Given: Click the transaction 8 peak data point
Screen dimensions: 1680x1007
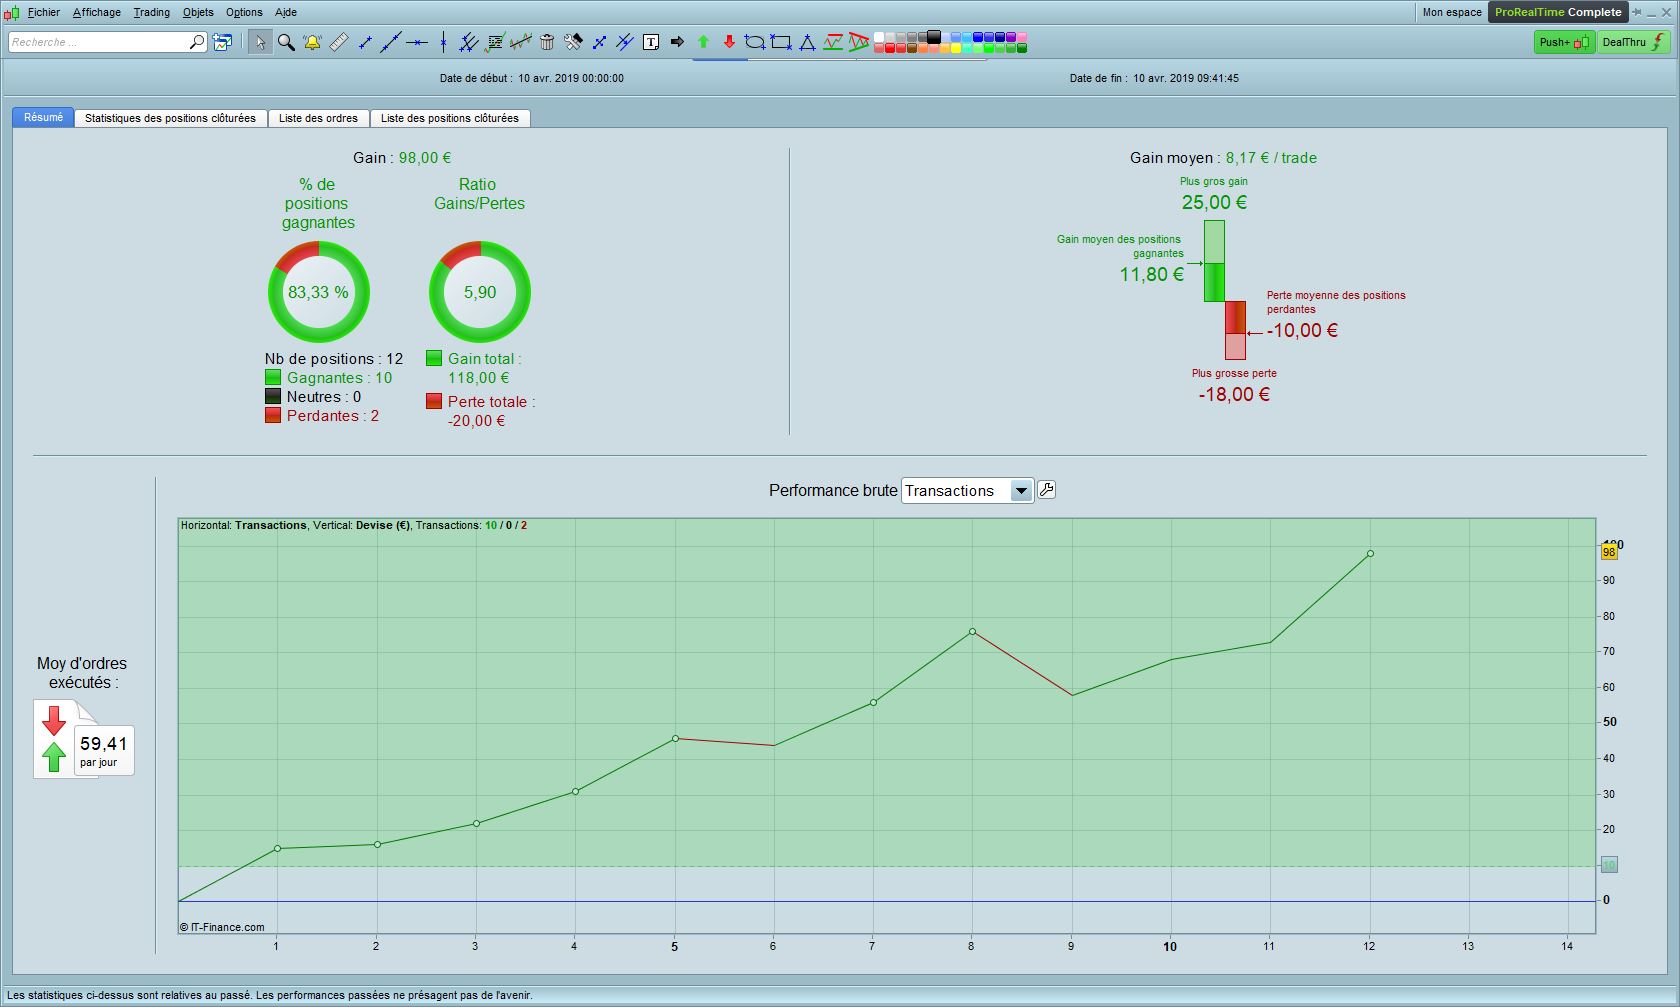Looking at the screenshot, I should [x=972, y=632].
